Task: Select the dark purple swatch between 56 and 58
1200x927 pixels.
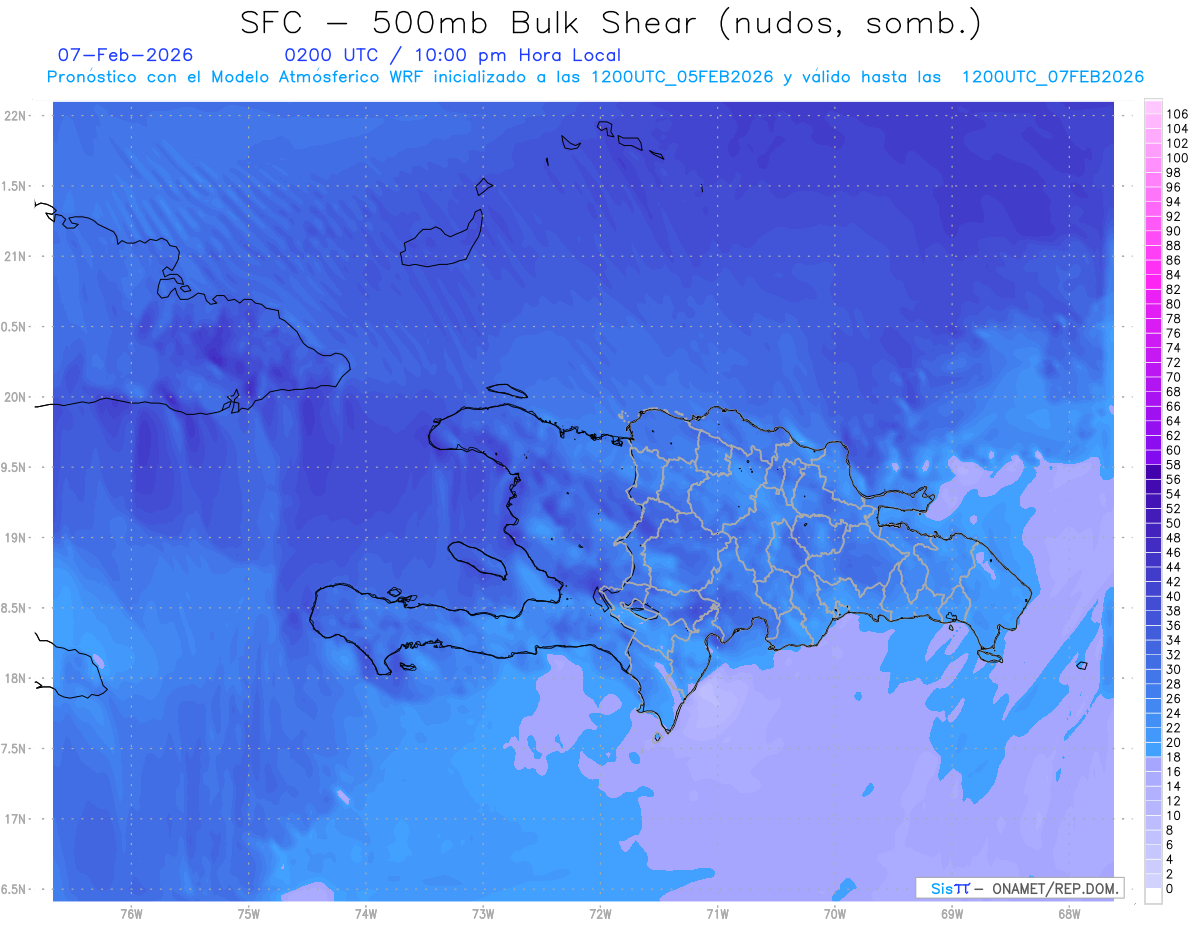Action: pos(1153,472)
